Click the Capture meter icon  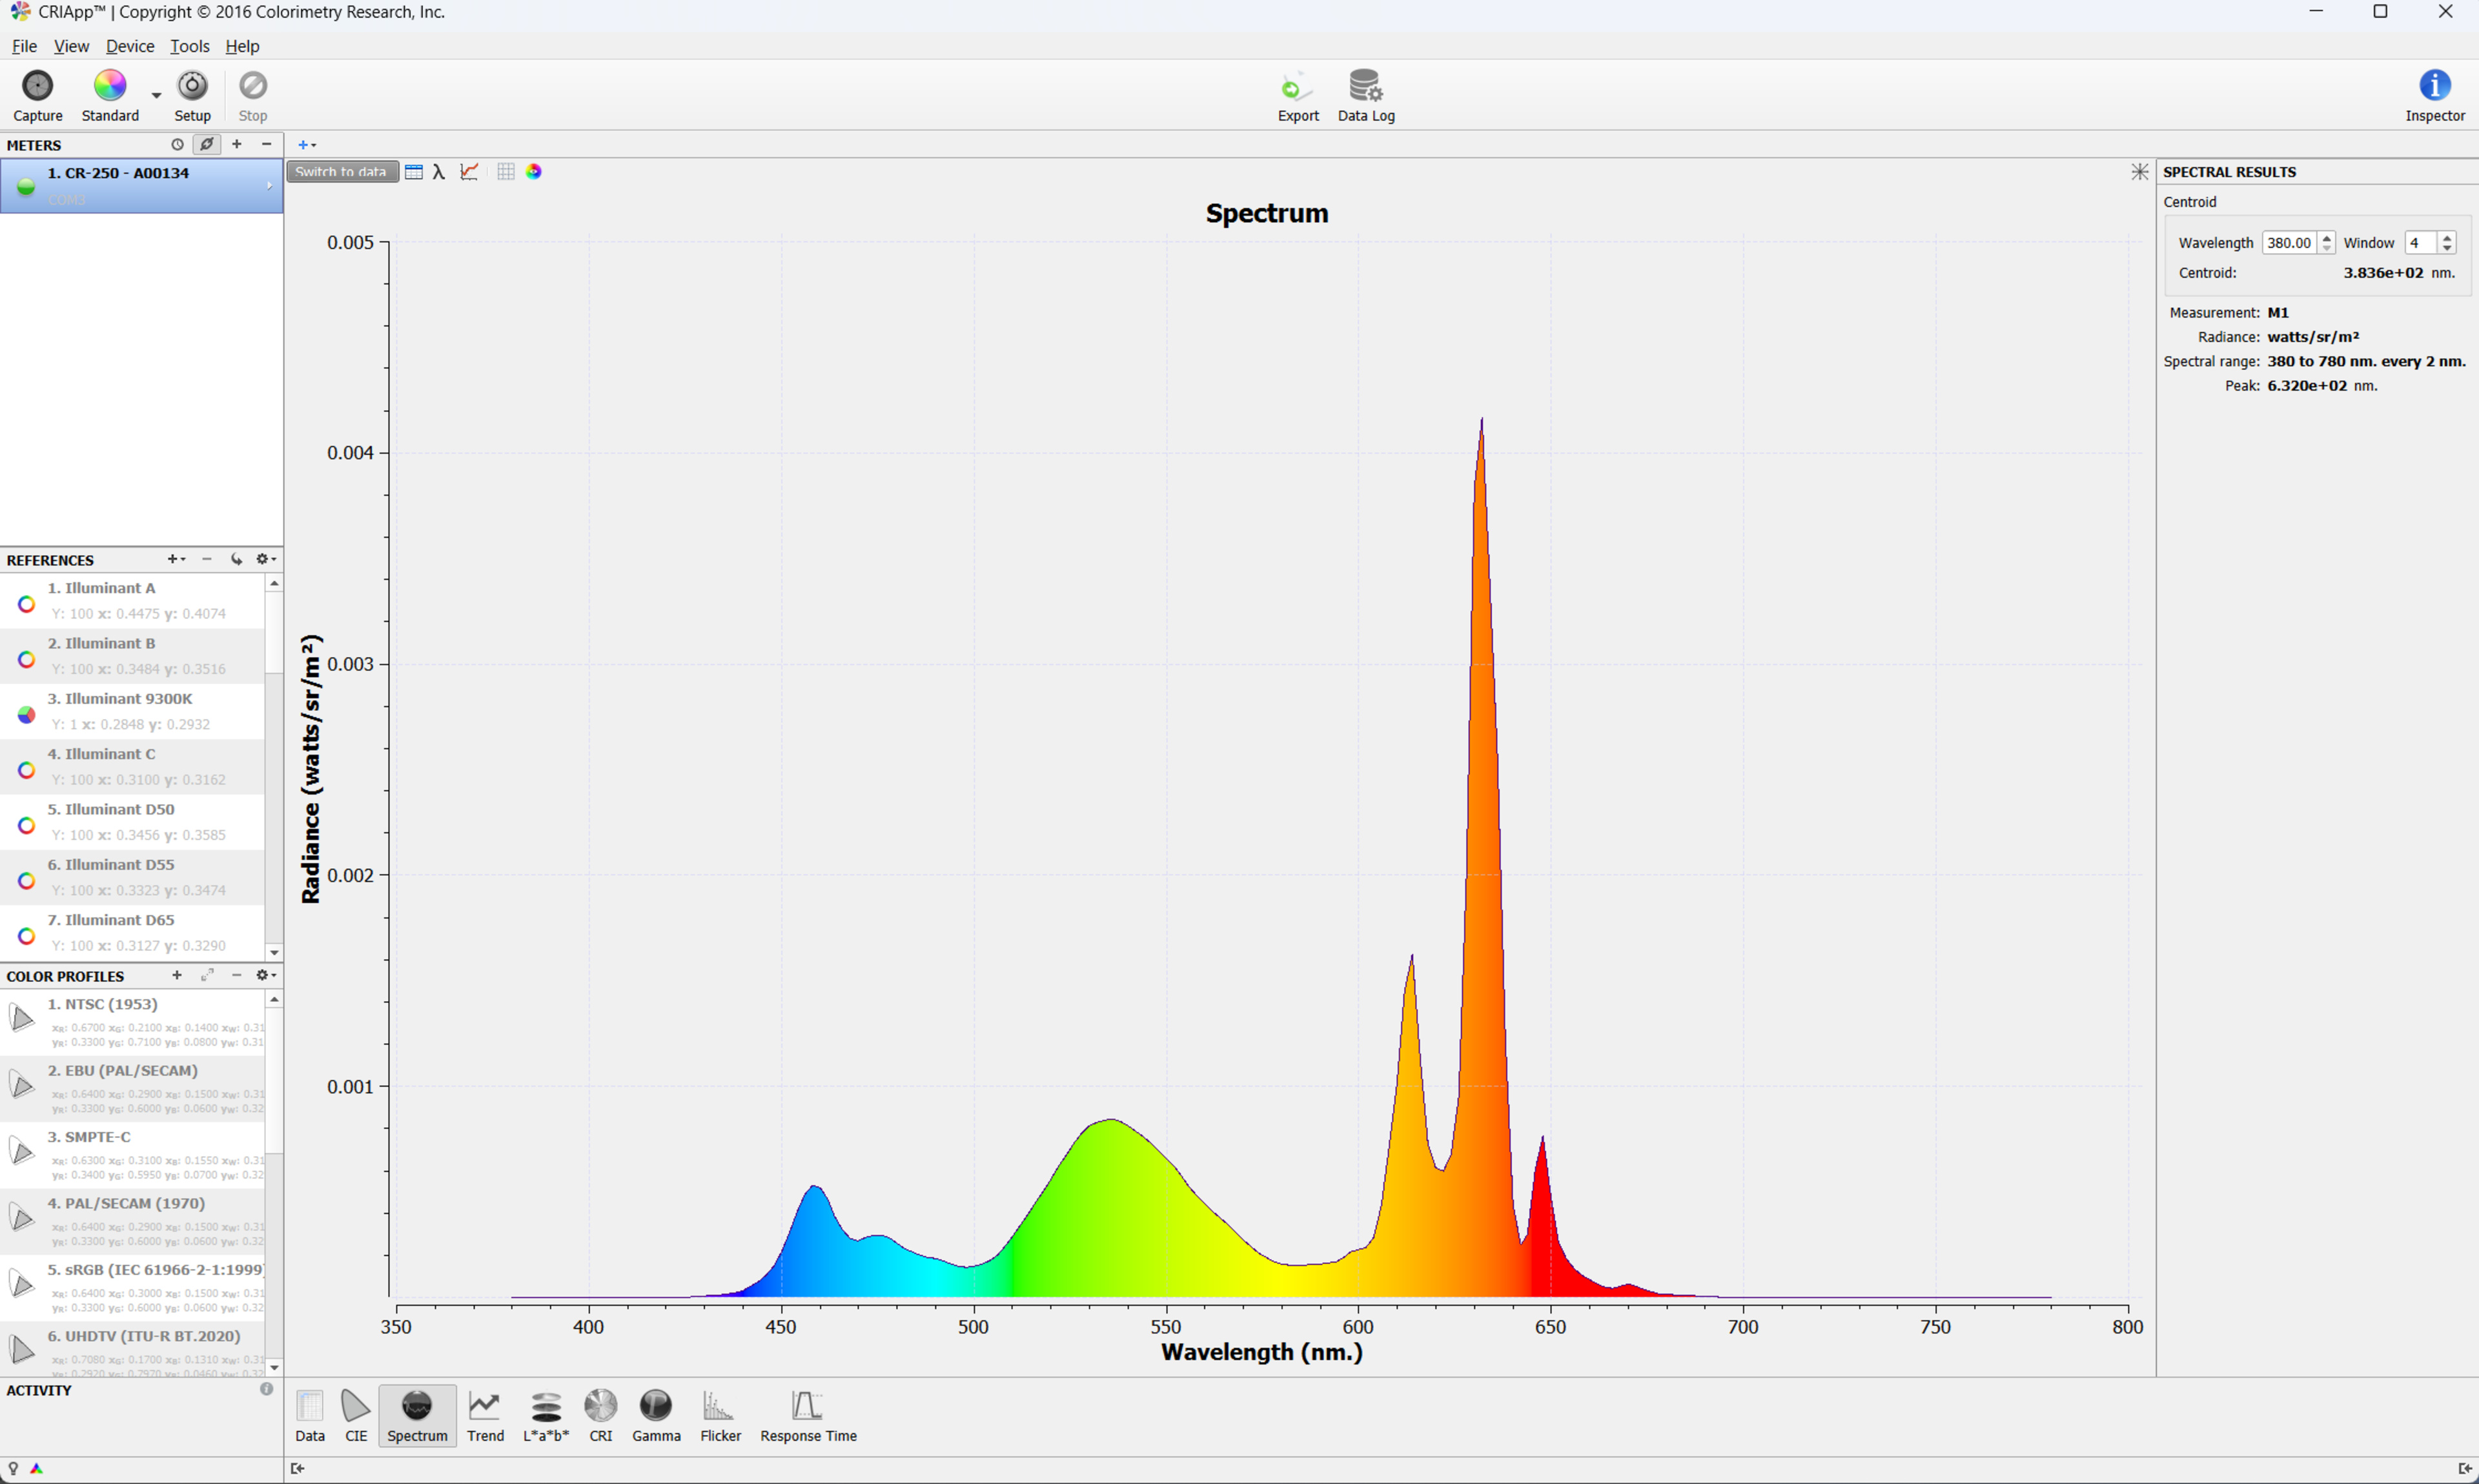coord(37,87)
